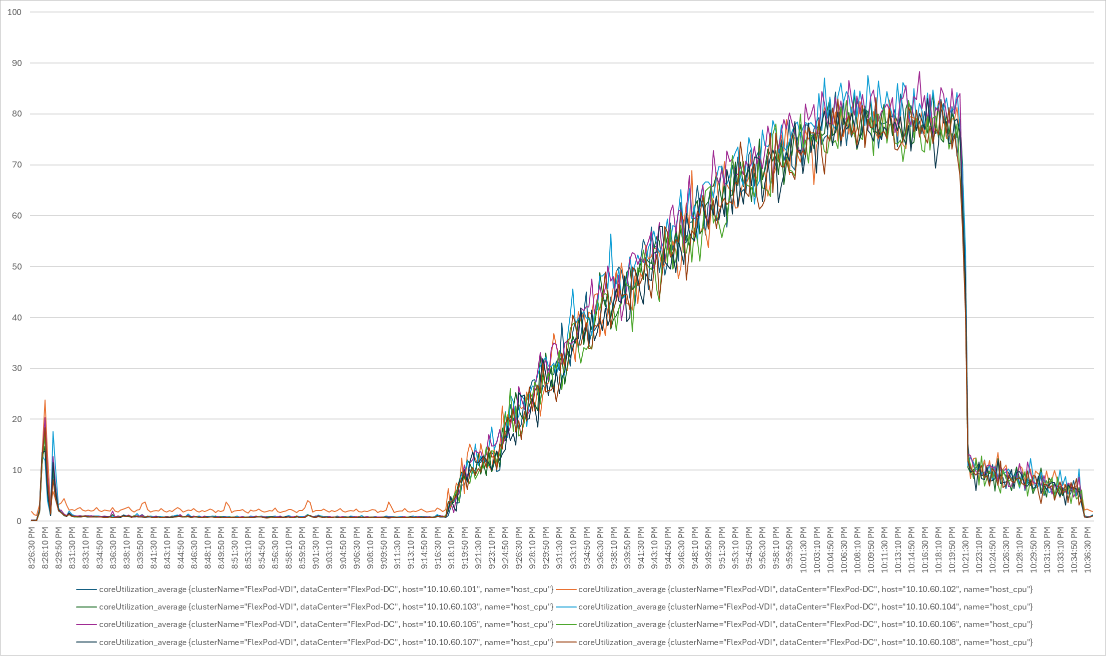Click the y-axis label 80
Screen dimensions: 1106x656
pos(16,114)
